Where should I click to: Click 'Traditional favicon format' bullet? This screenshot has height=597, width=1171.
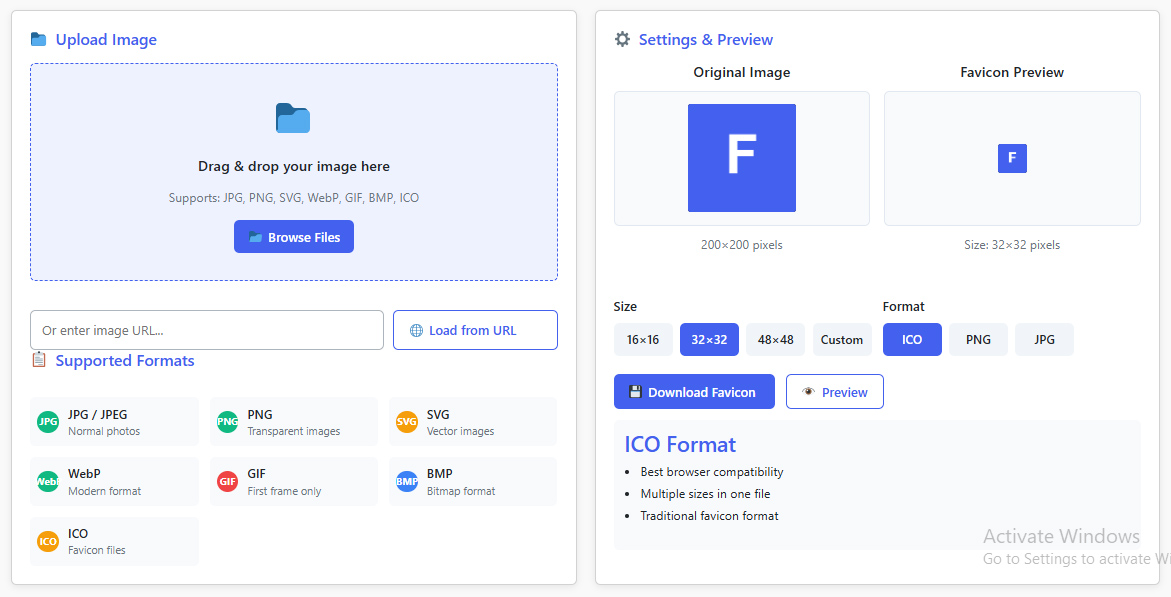709,516
